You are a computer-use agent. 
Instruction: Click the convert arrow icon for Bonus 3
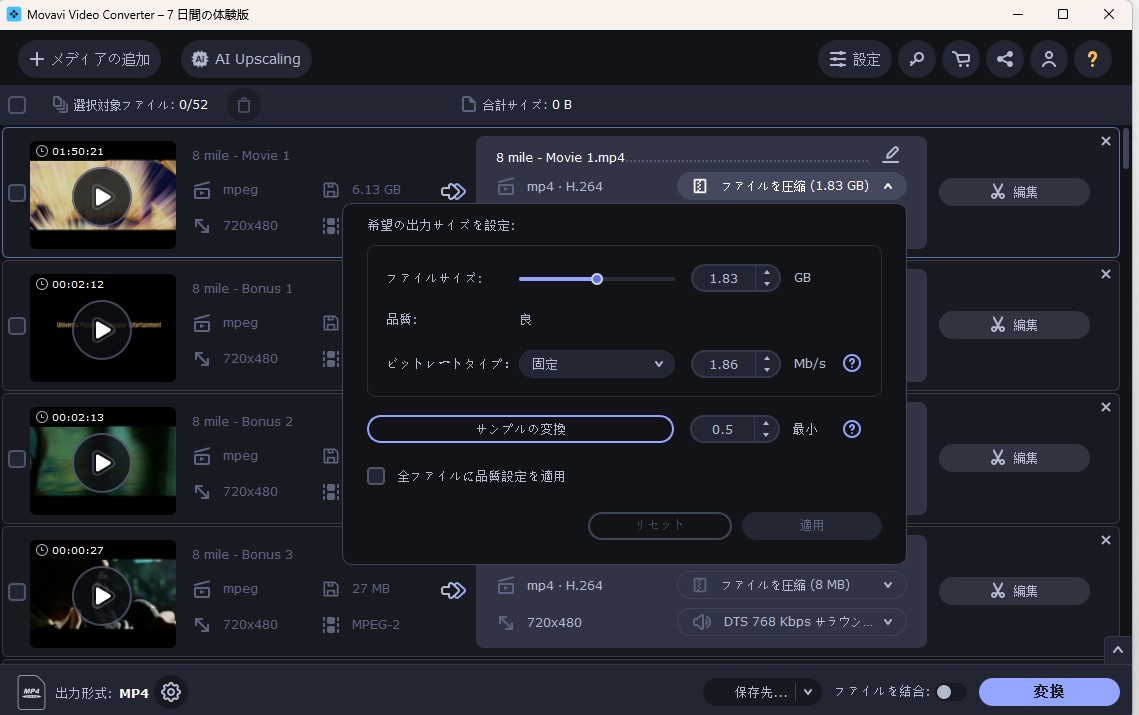pos(453,590)
